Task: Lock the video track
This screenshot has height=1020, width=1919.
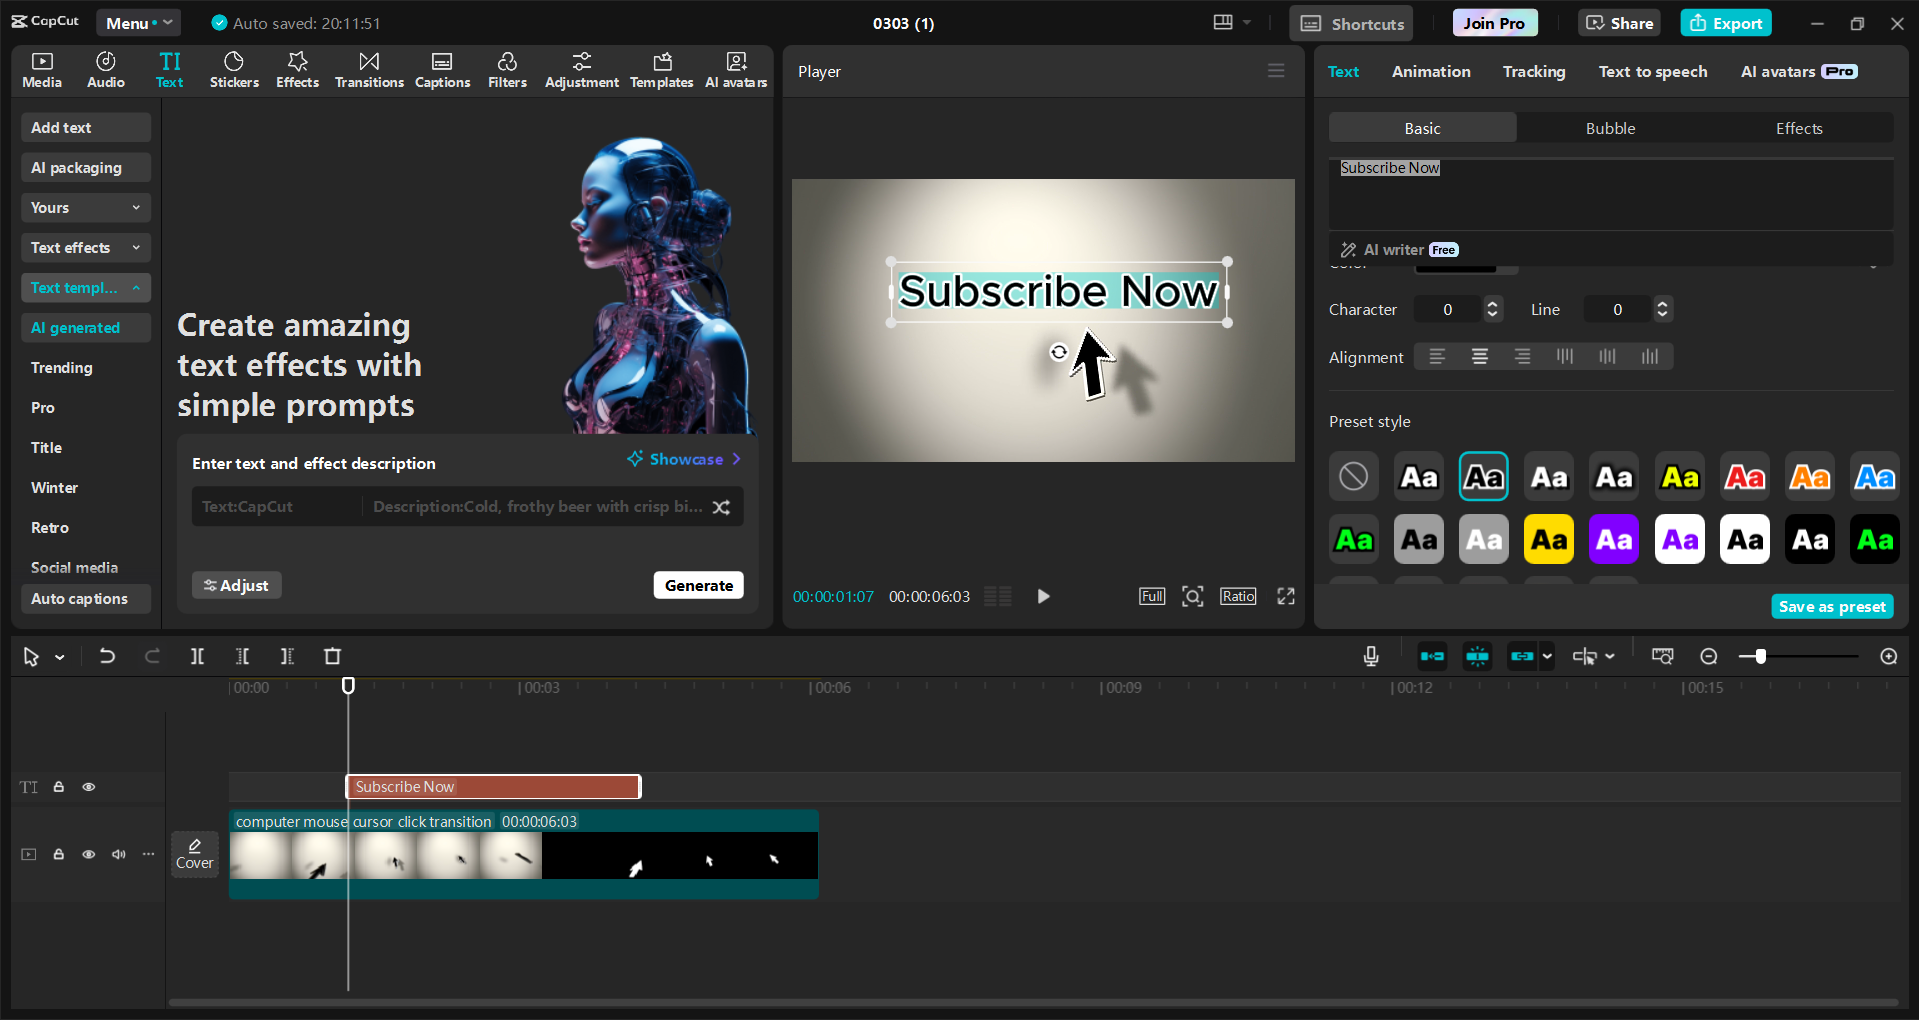Action: pos(58,854)
